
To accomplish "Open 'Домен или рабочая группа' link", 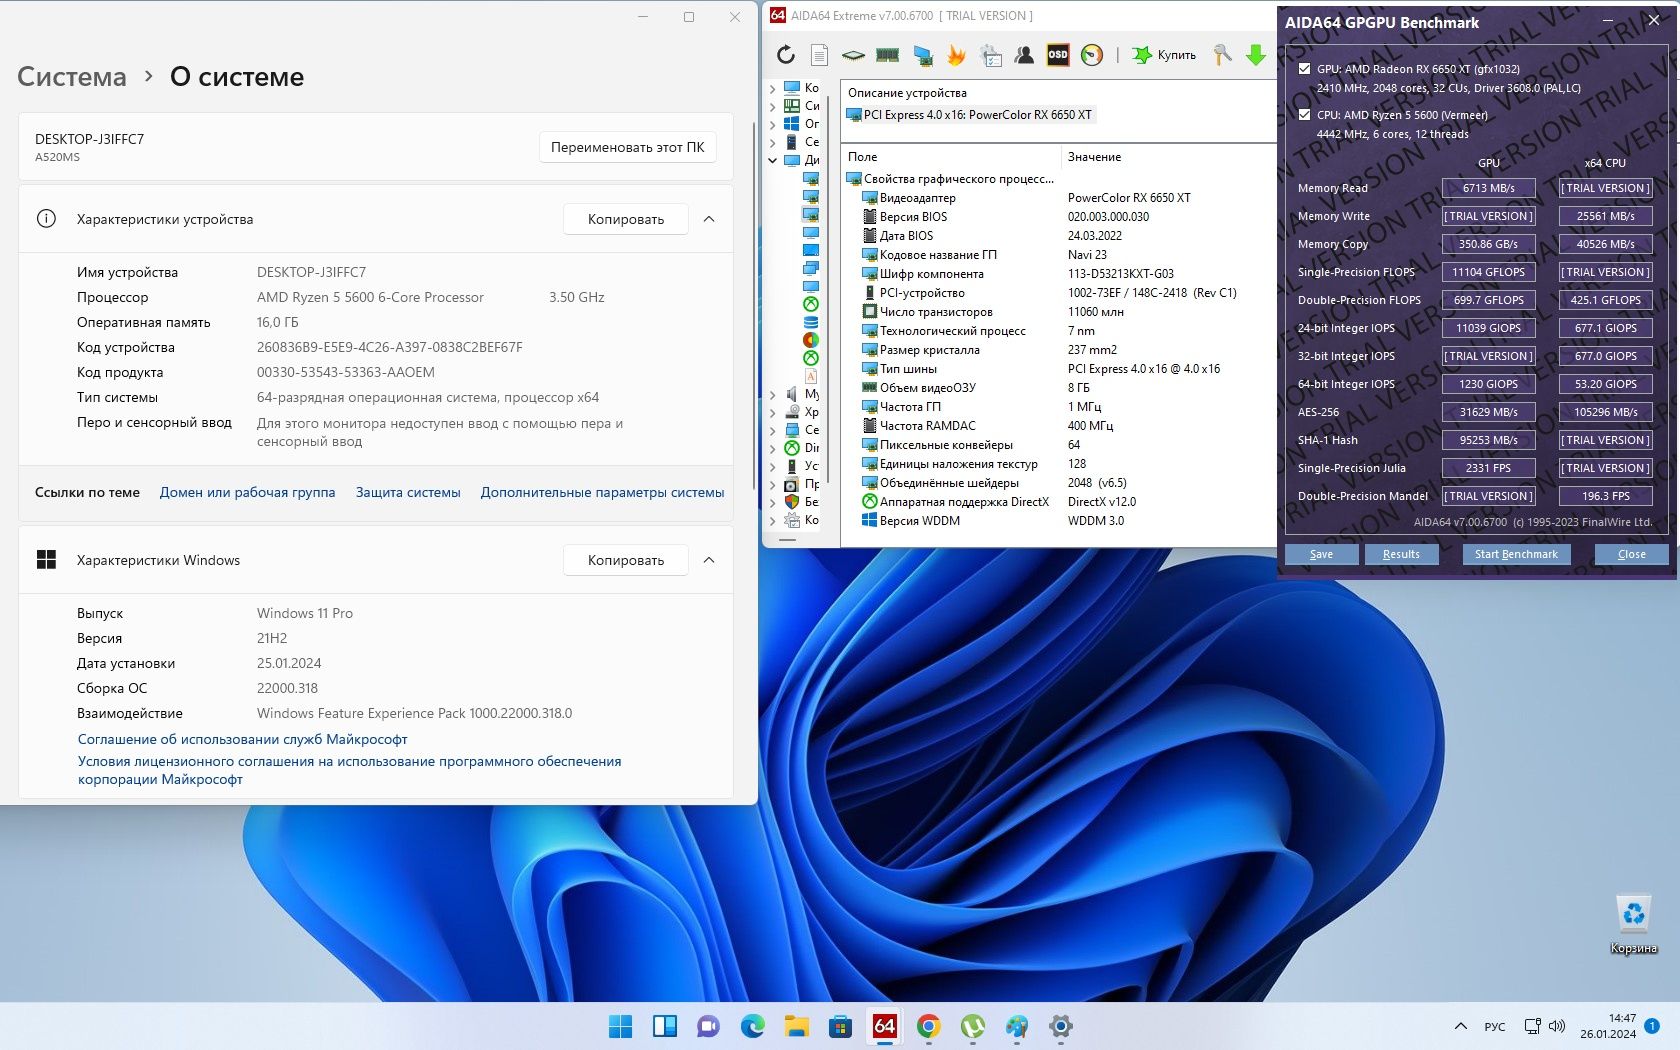I will (x=247, y=492).
